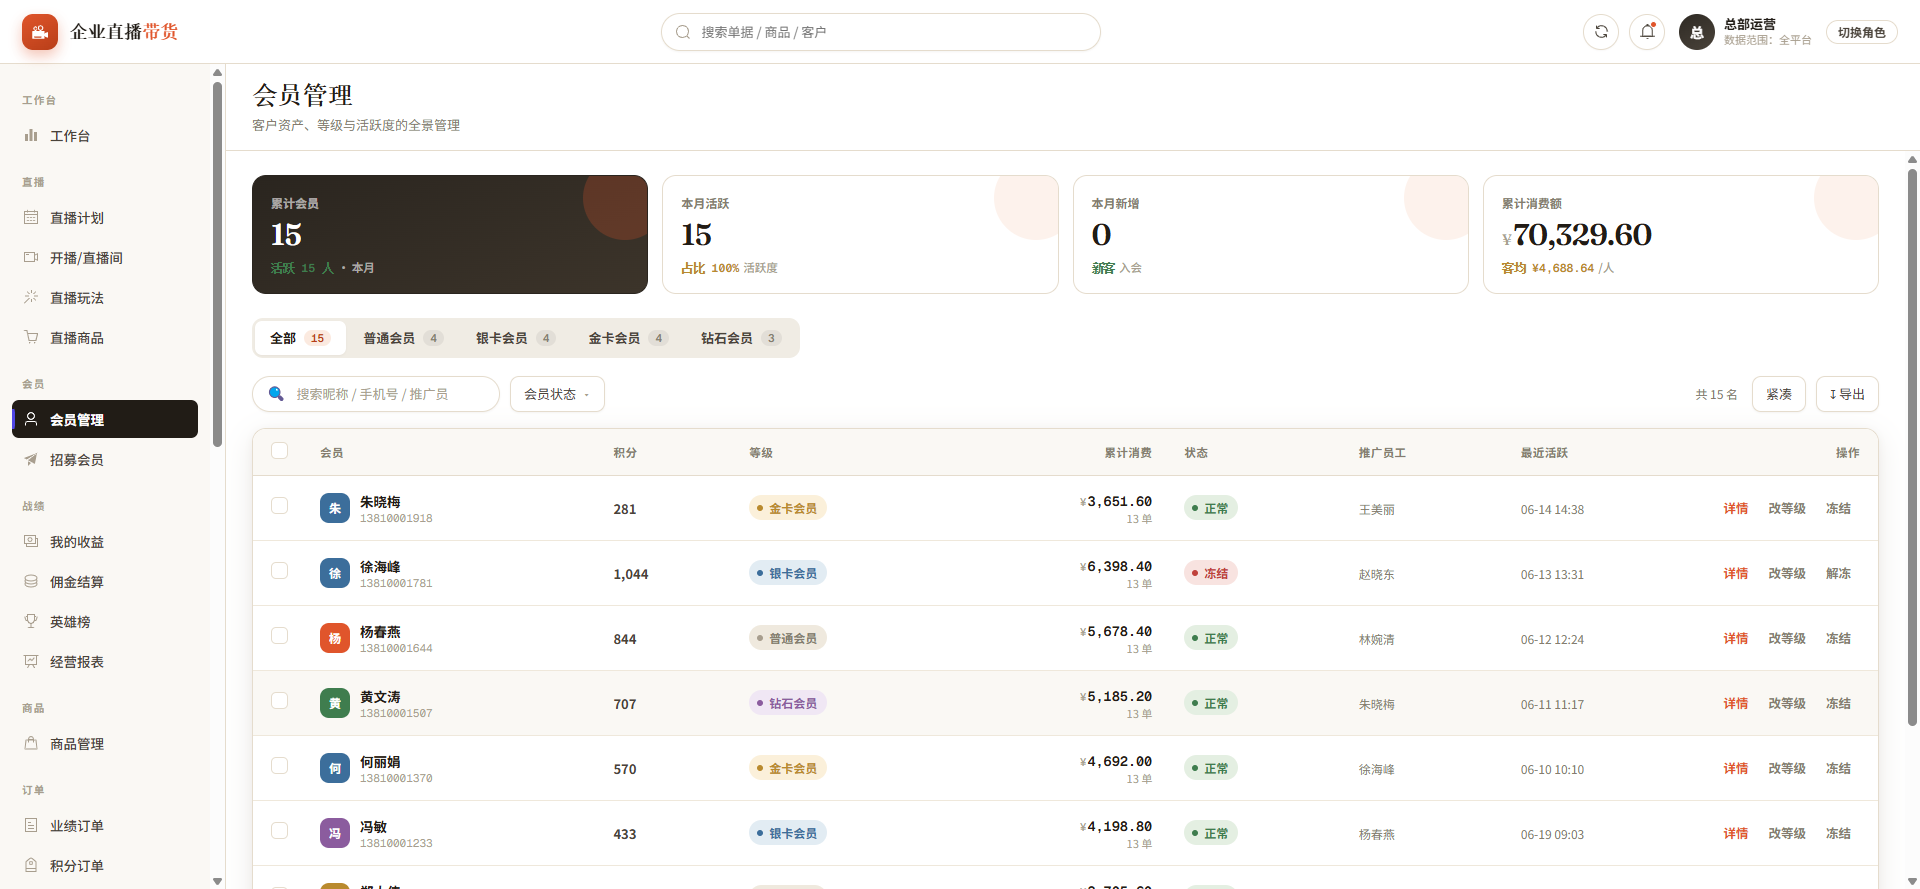Click the 我的收益 icon

31,542
